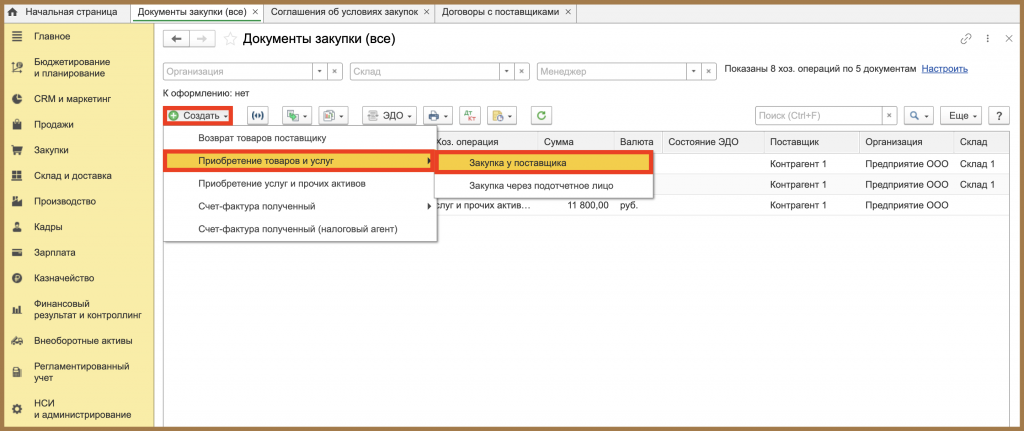This screenshot has height=431, width=1024.
Task: Select Счет-фактура полученный (налоговый агент)
Action: 298,229
